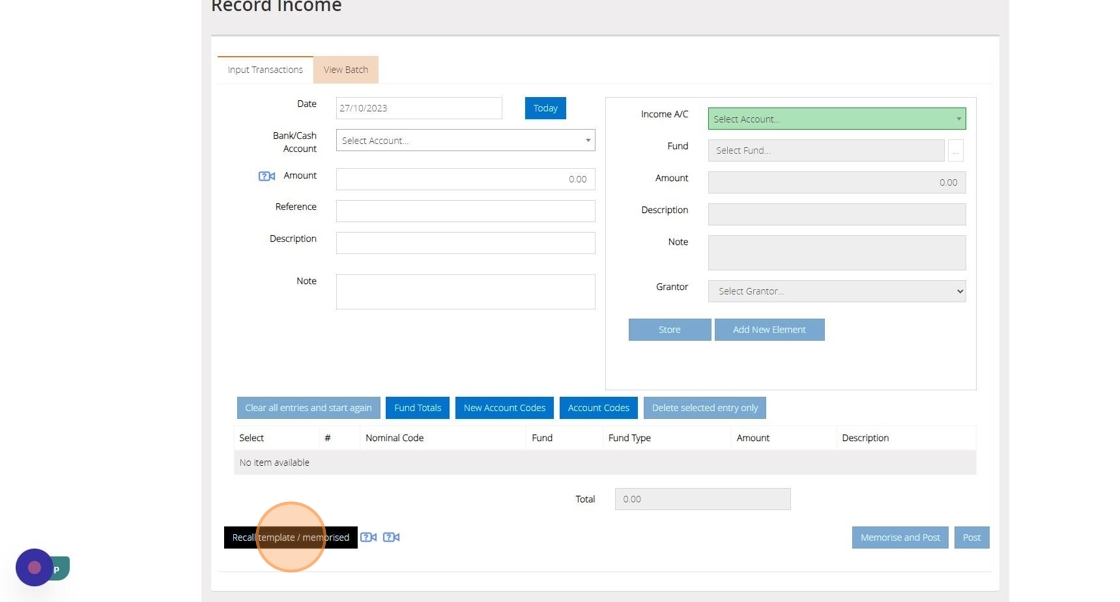Click Recall template / memorised button
The width and height of the screenshot is (1120, 602).
(x=291, y=537)
